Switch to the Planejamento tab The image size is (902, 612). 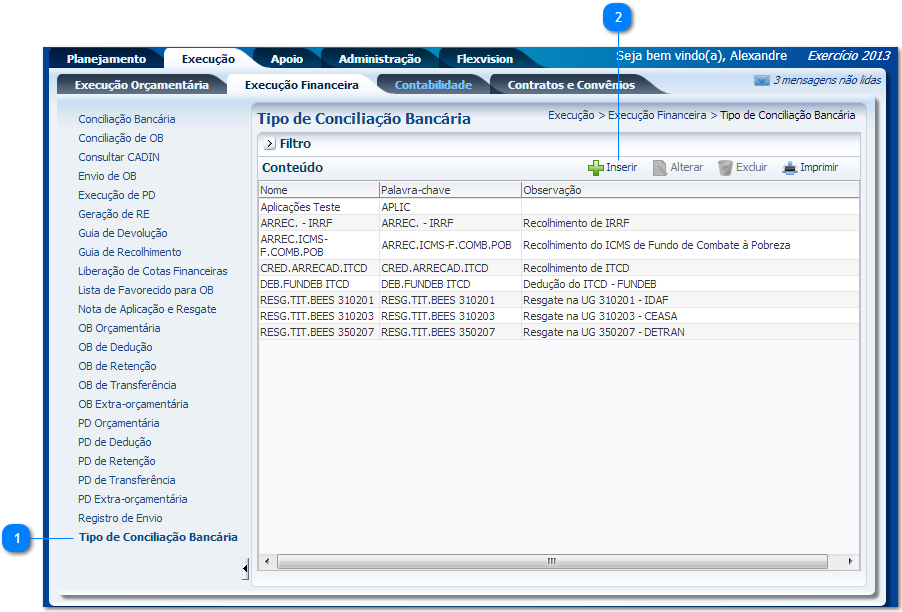106,59
